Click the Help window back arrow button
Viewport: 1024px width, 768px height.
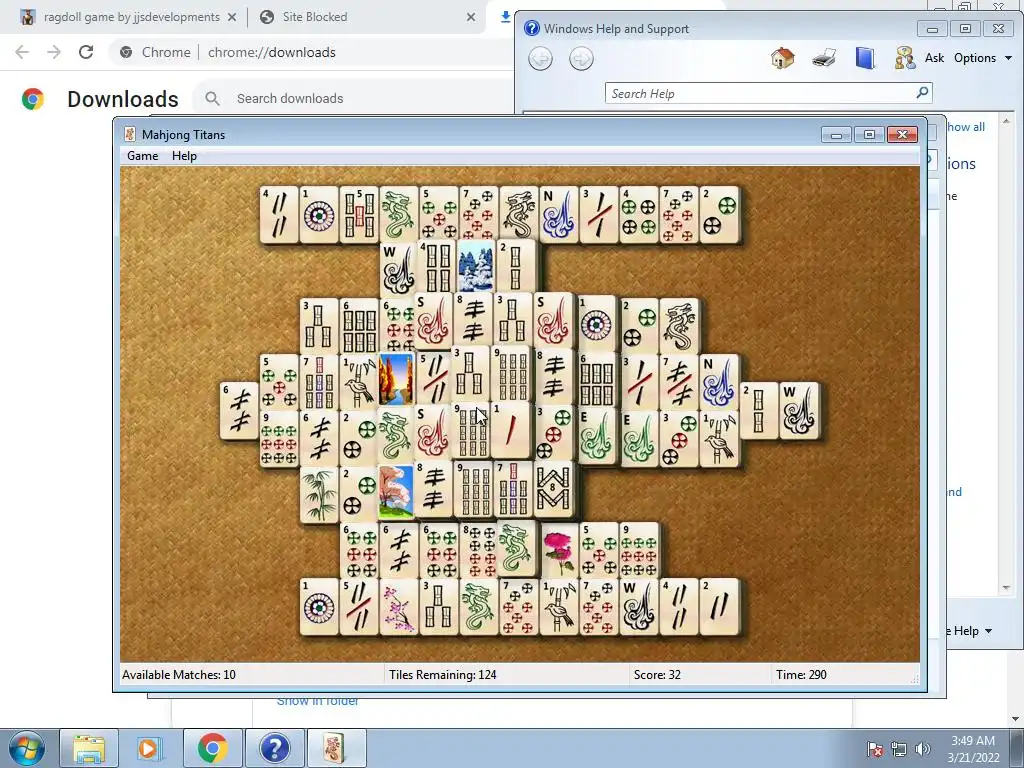[x=540, y=59]
